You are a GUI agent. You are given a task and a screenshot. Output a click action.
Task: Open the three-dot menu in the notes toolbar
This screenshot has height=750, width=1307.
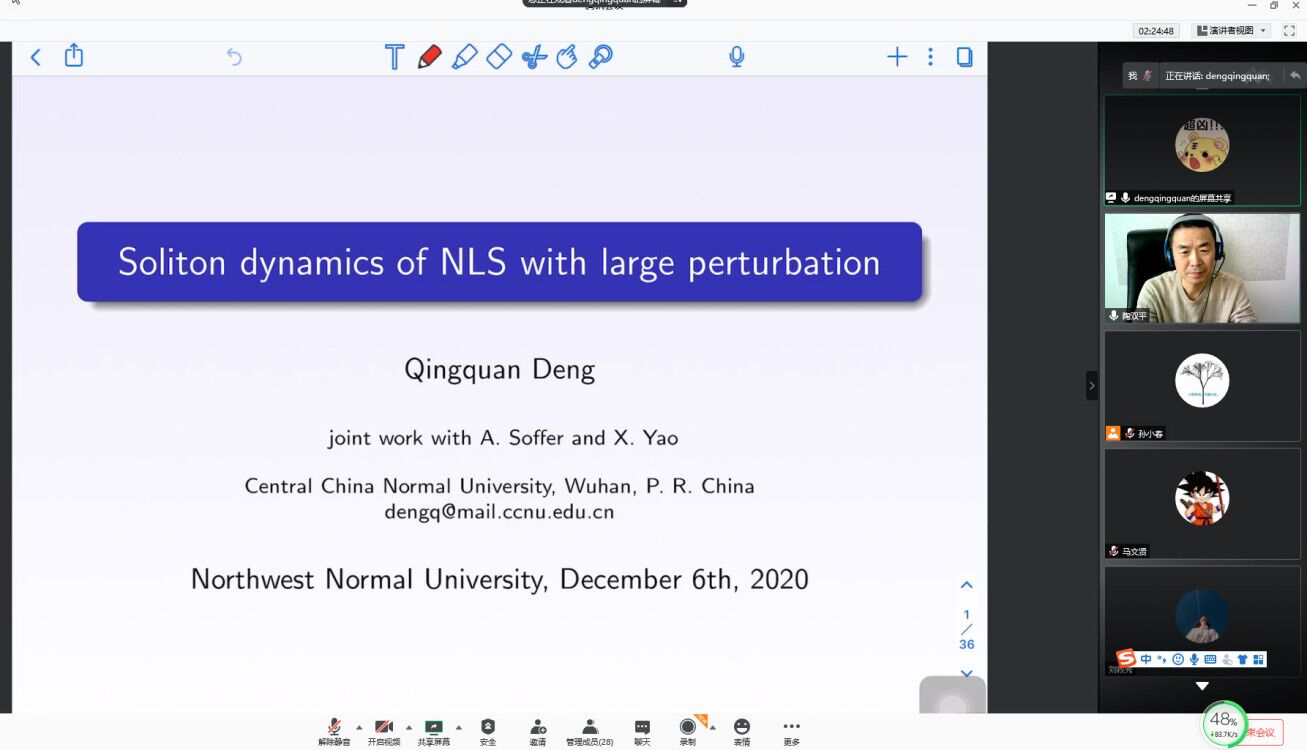point(930,57)
